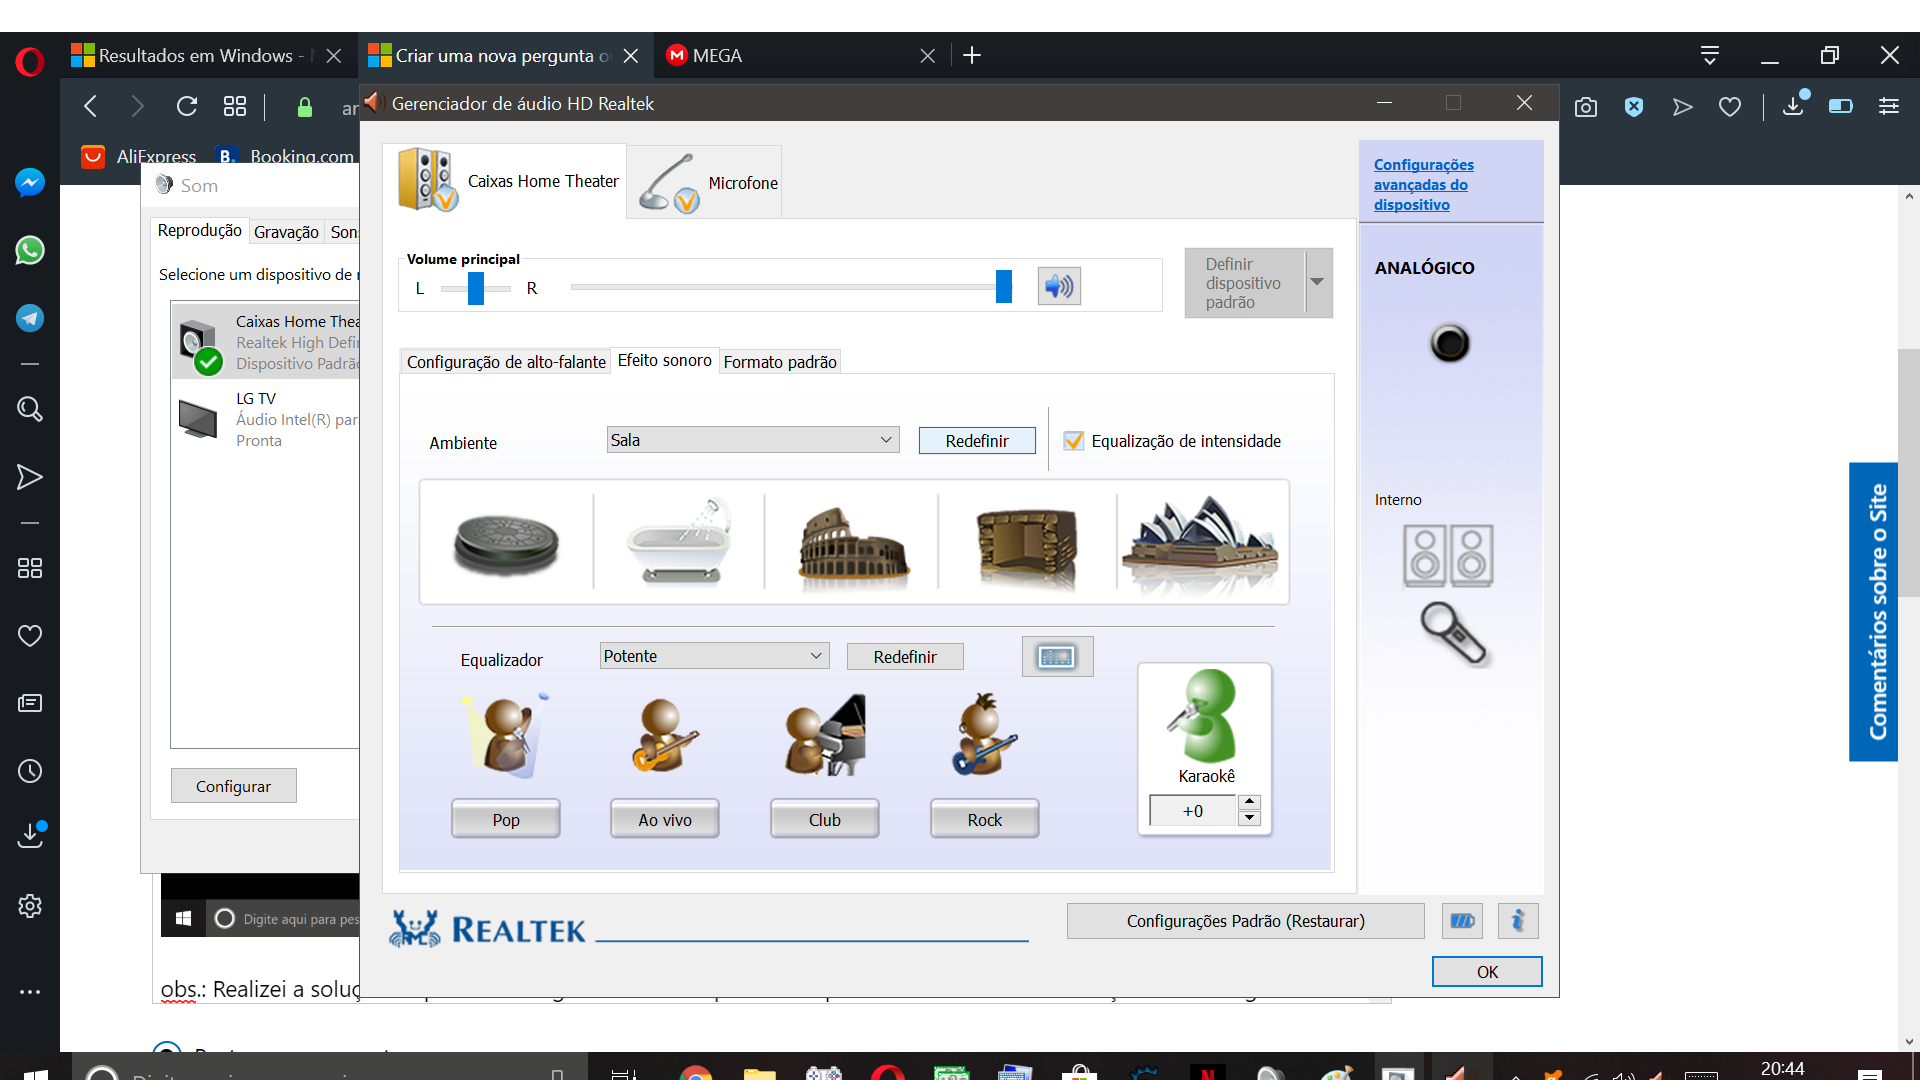This screenshot has height=1080, width=1920.
Task: Toggle Equalização de intensidade checkbox
Action: pos(1074,441)
